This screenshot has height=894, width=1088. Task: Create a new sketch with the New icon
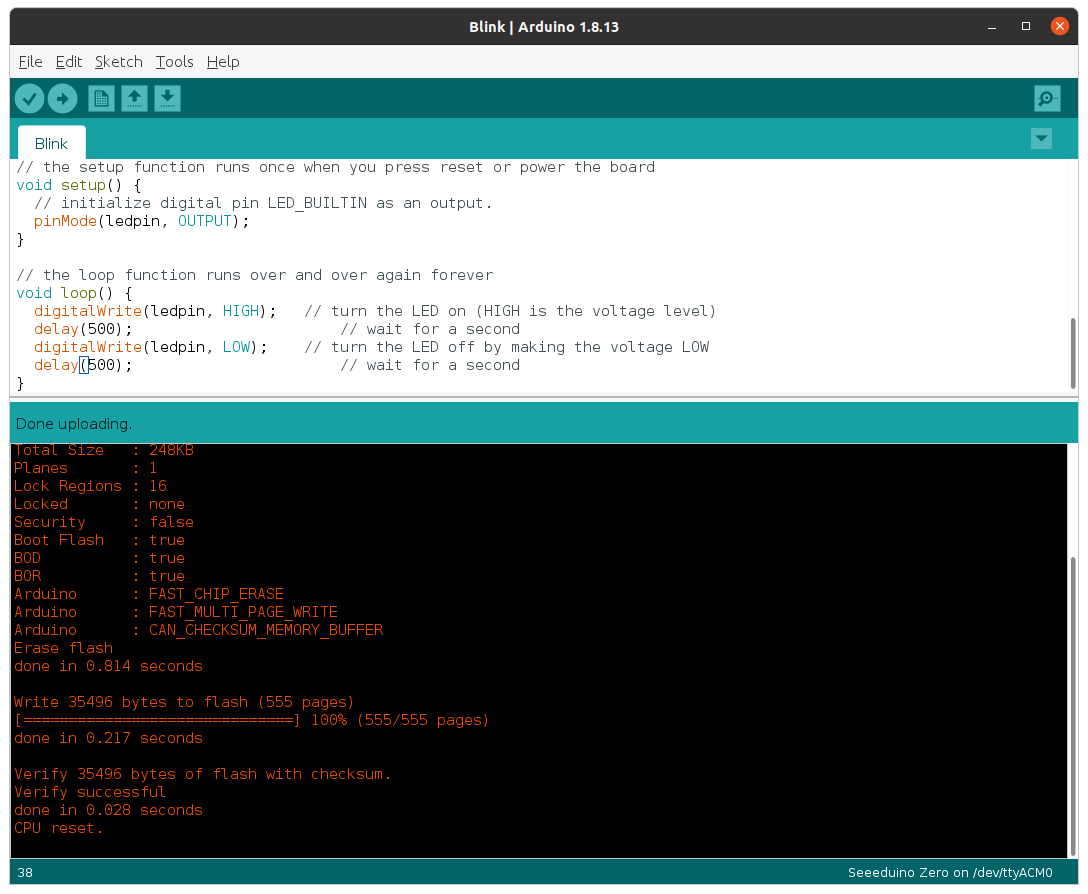coord(101,99)
